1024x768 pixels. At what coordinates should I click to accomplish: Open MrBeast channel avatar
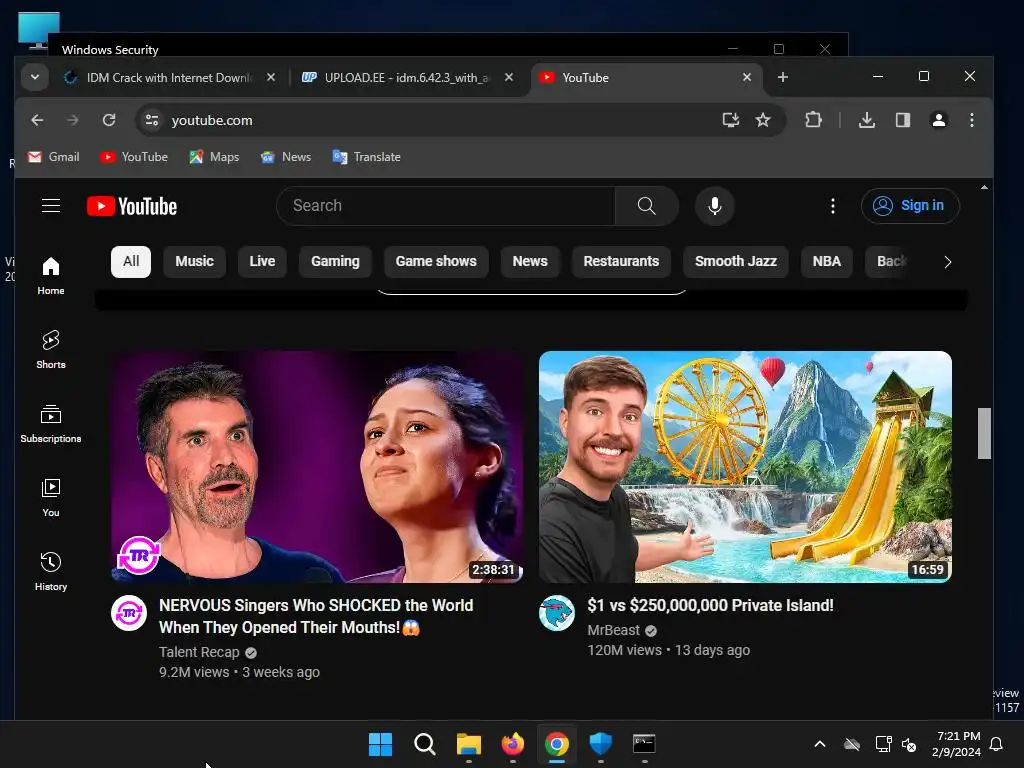[556, 613]
